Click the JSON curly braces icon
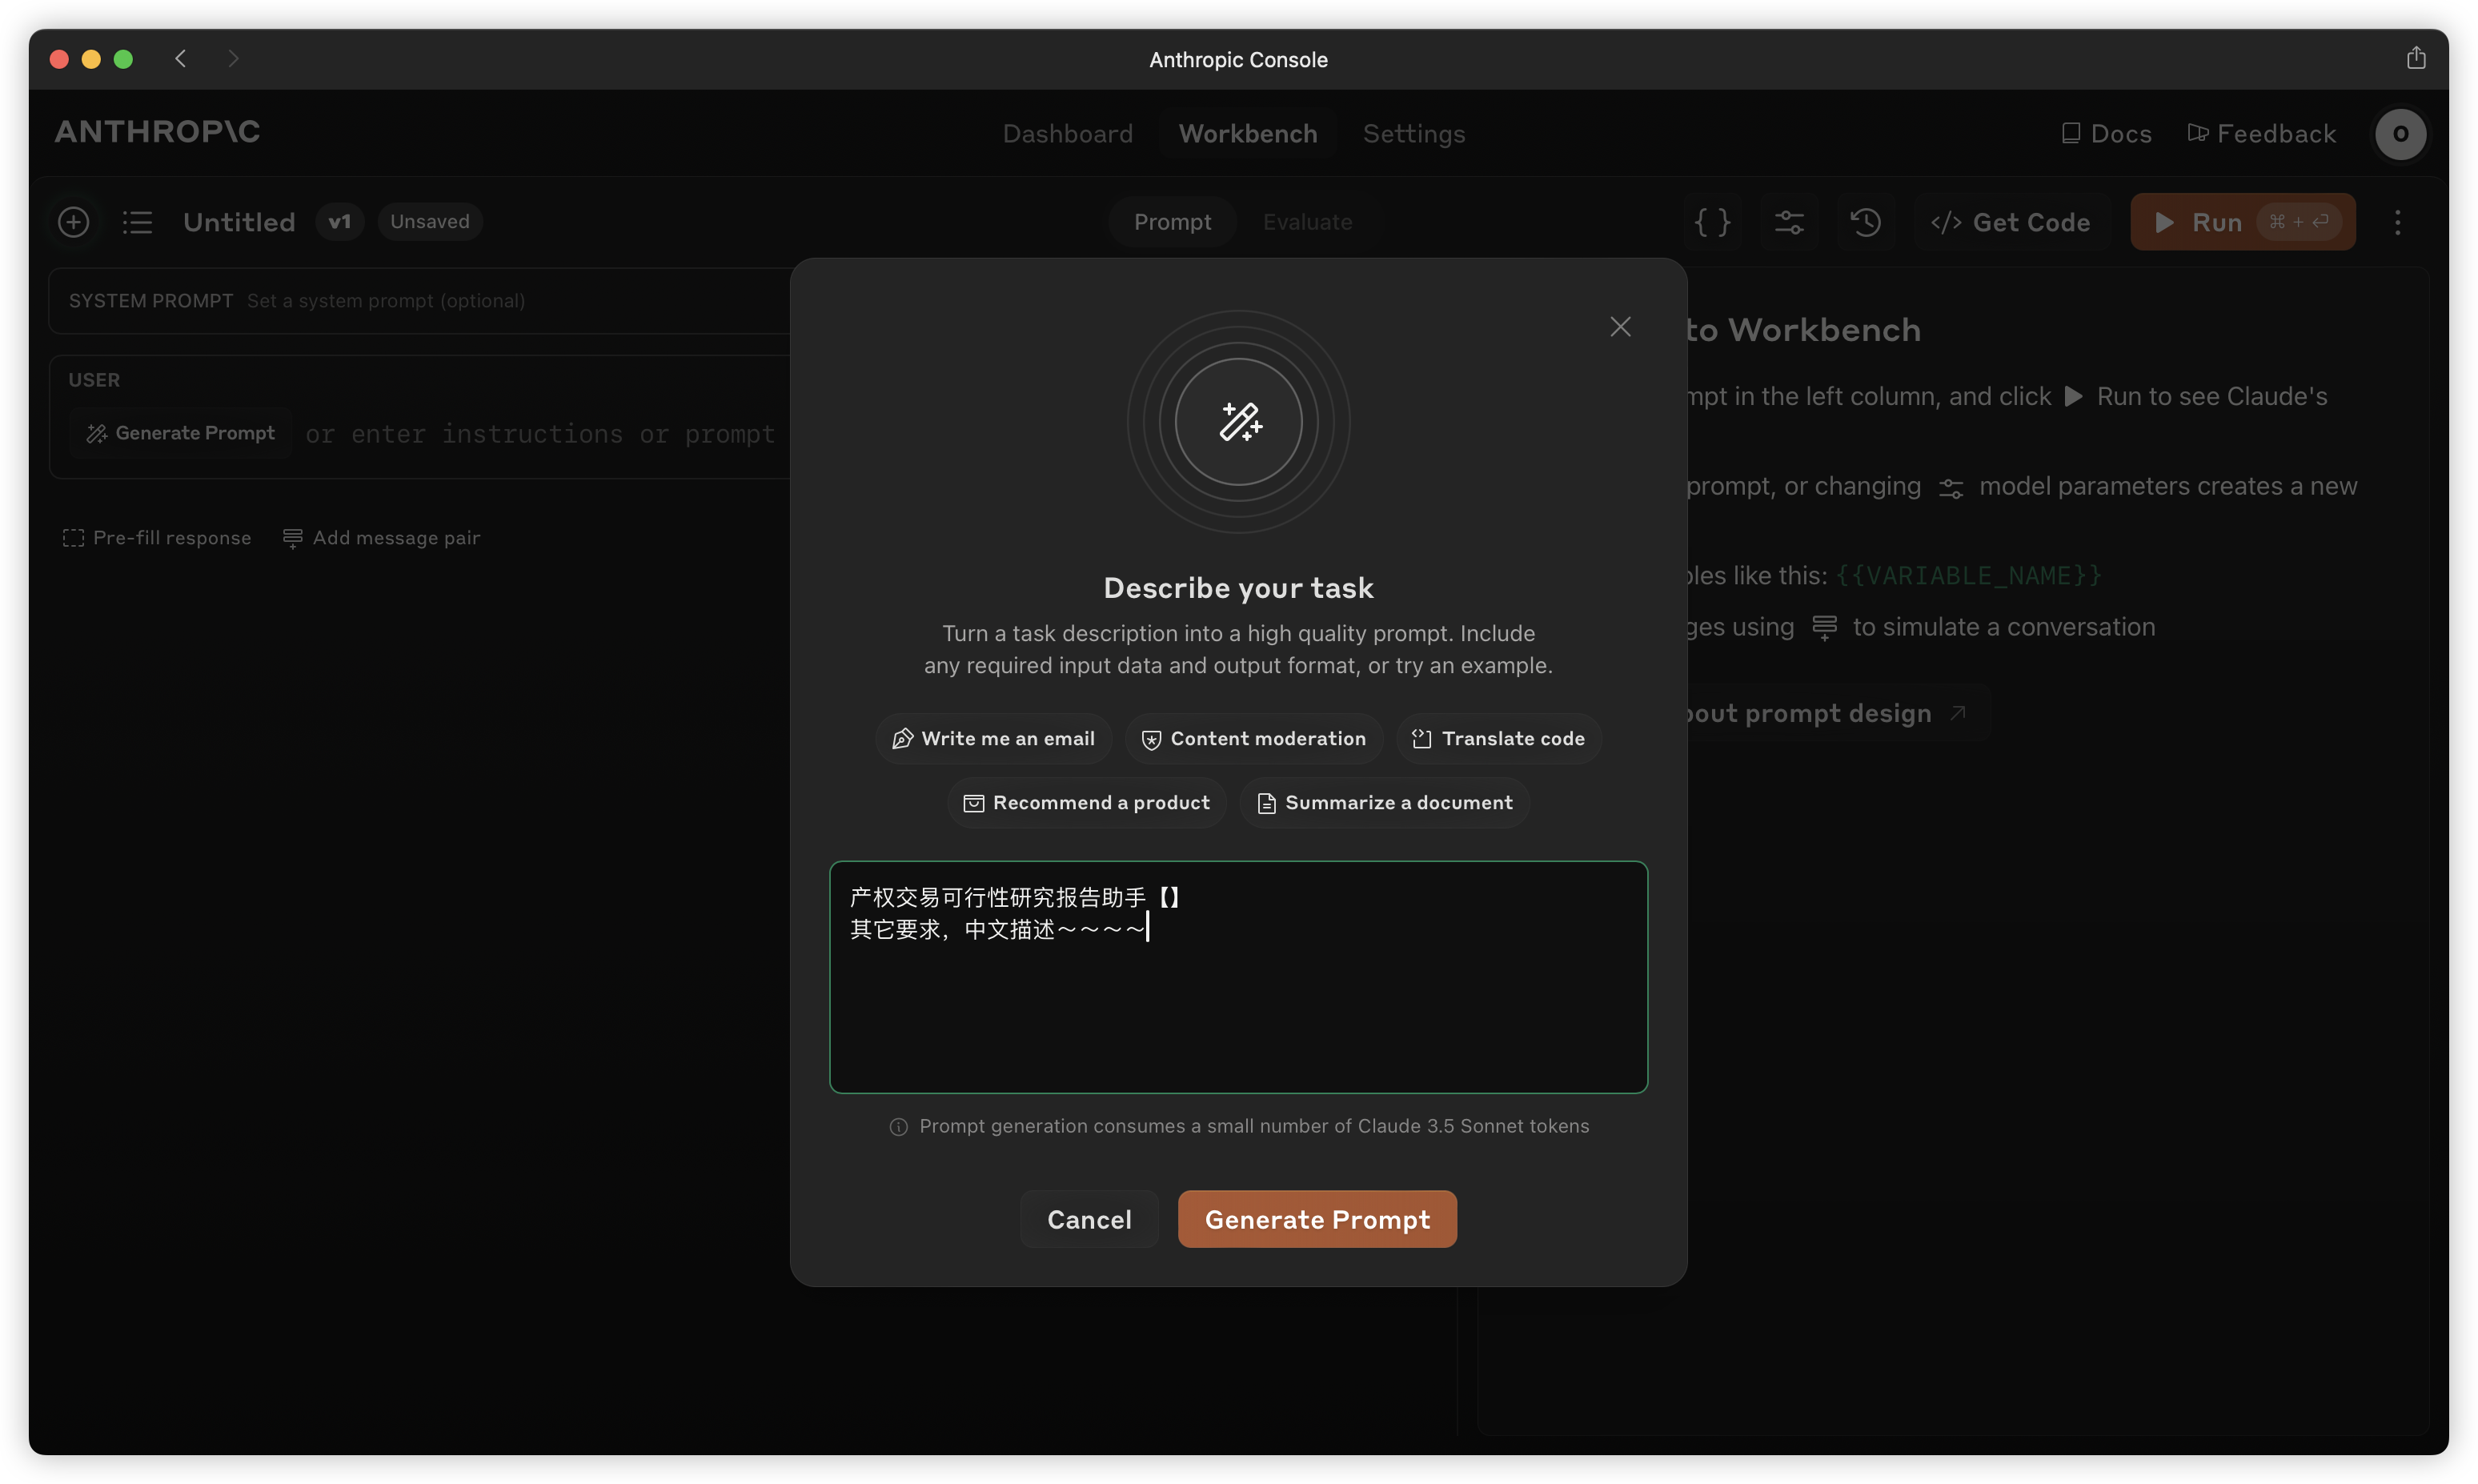 pyautogui.click(x=1711, y=221)
